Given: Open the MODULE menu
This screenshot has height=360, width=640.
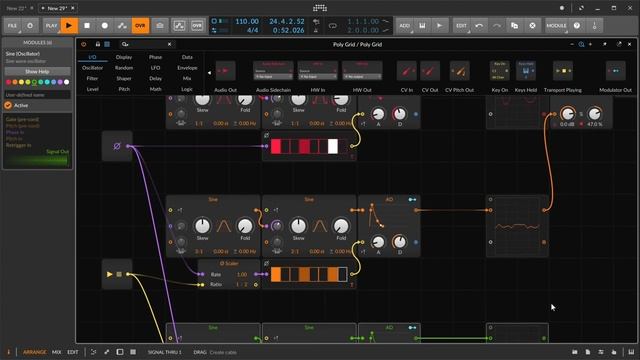Looking at the screenshot, I should [556, 25].
